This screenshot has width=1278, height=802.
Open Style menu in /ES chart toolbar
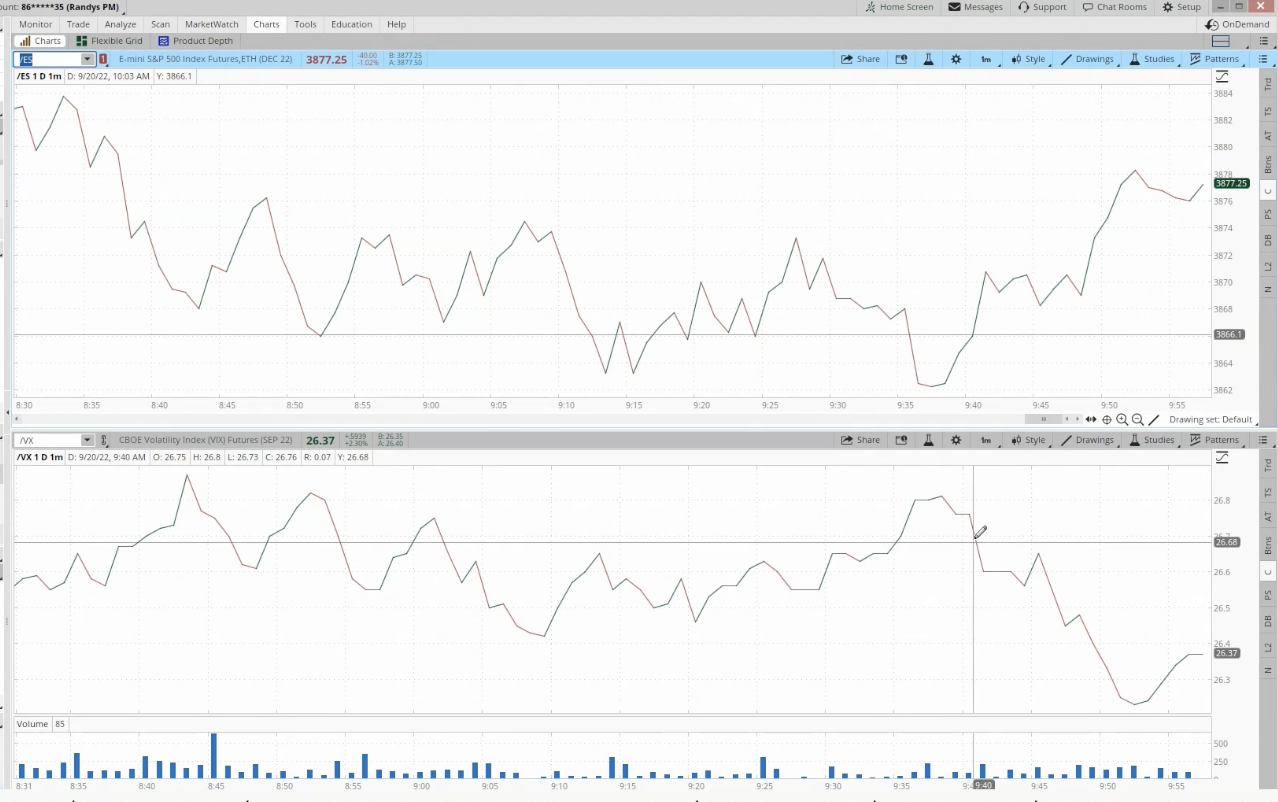[1028, 59]
